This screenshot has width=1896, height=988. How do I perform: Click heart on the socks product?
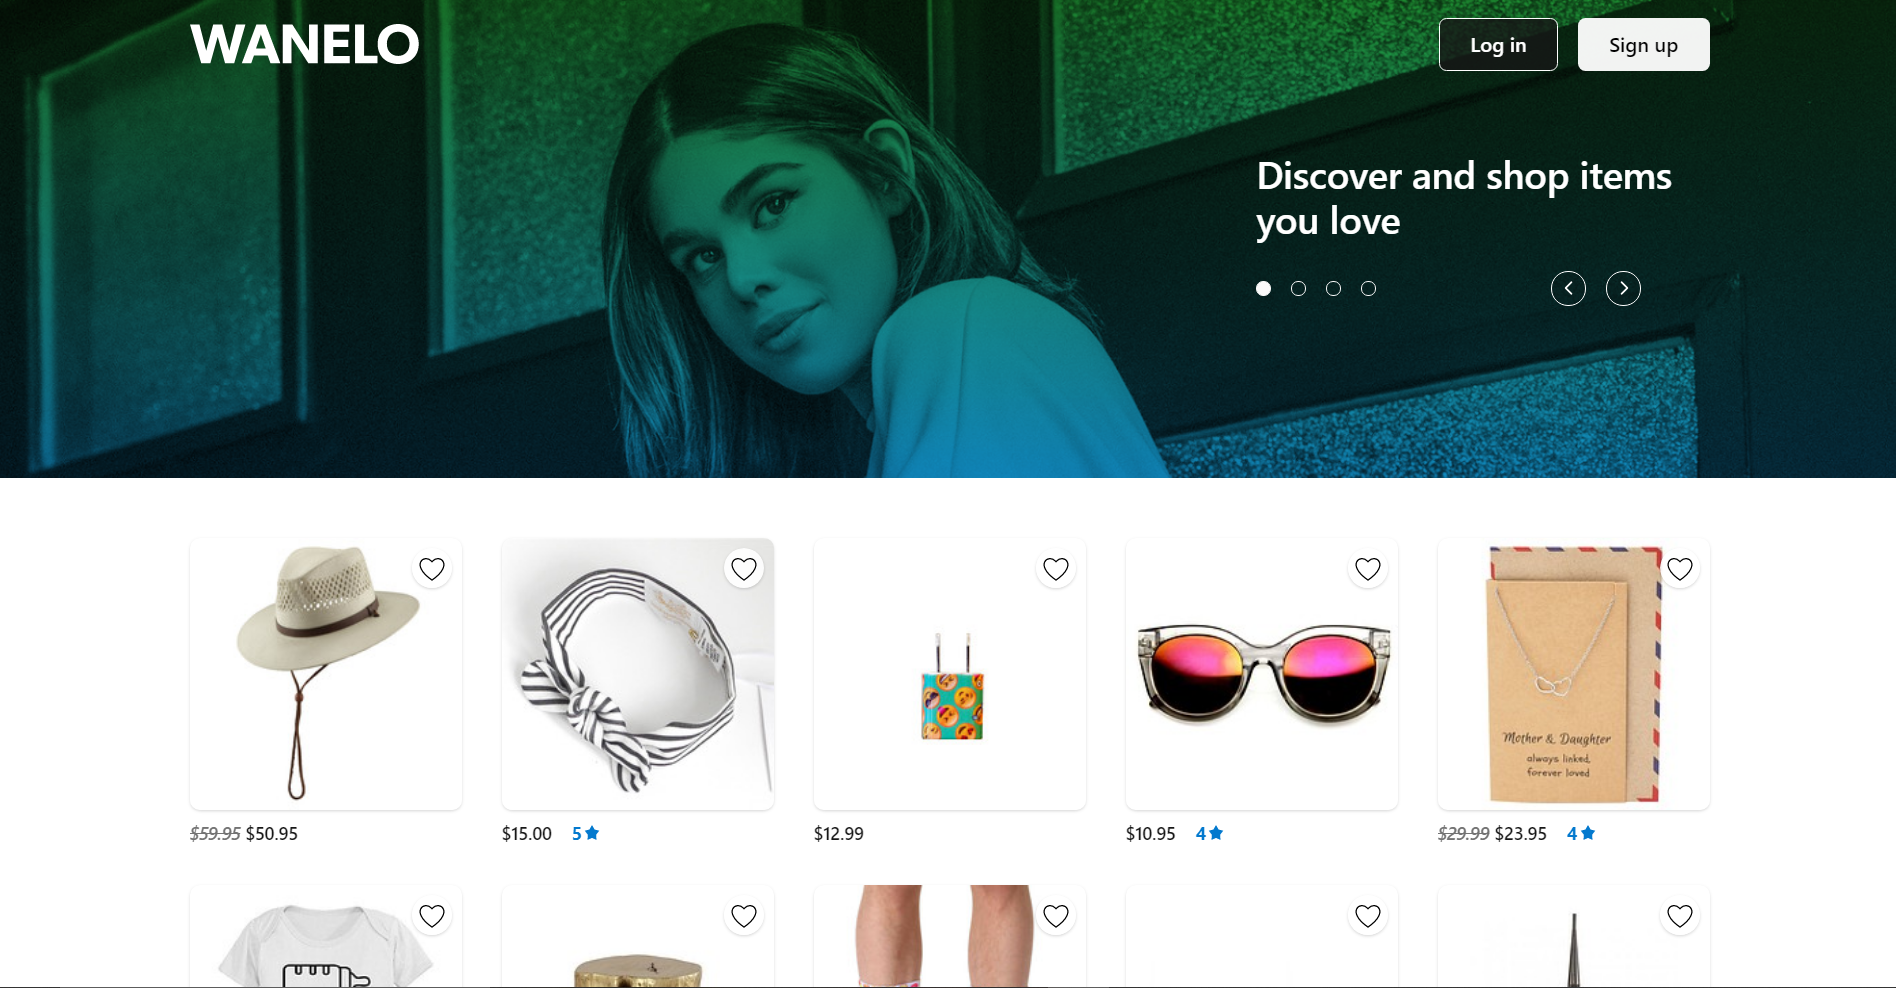(1056, 916)
